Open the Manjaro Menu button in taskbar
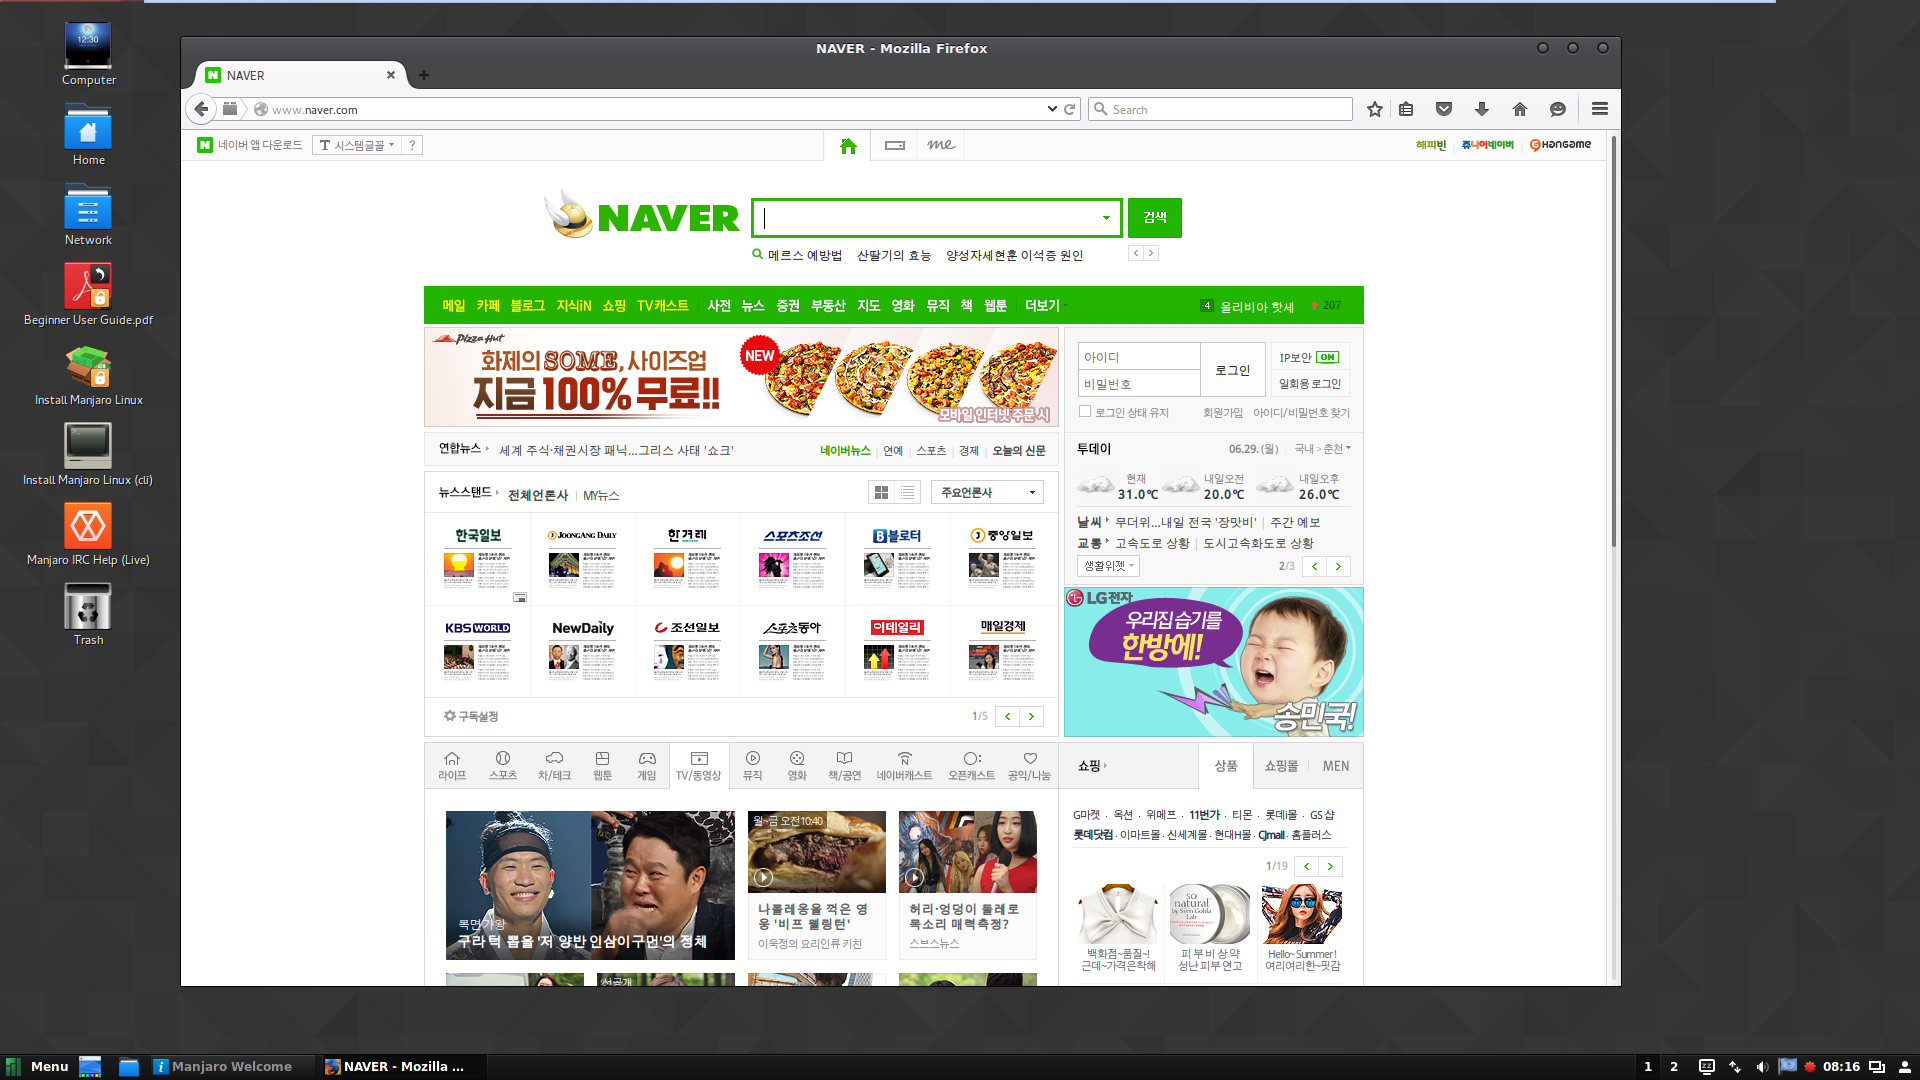 point(38,1066)
